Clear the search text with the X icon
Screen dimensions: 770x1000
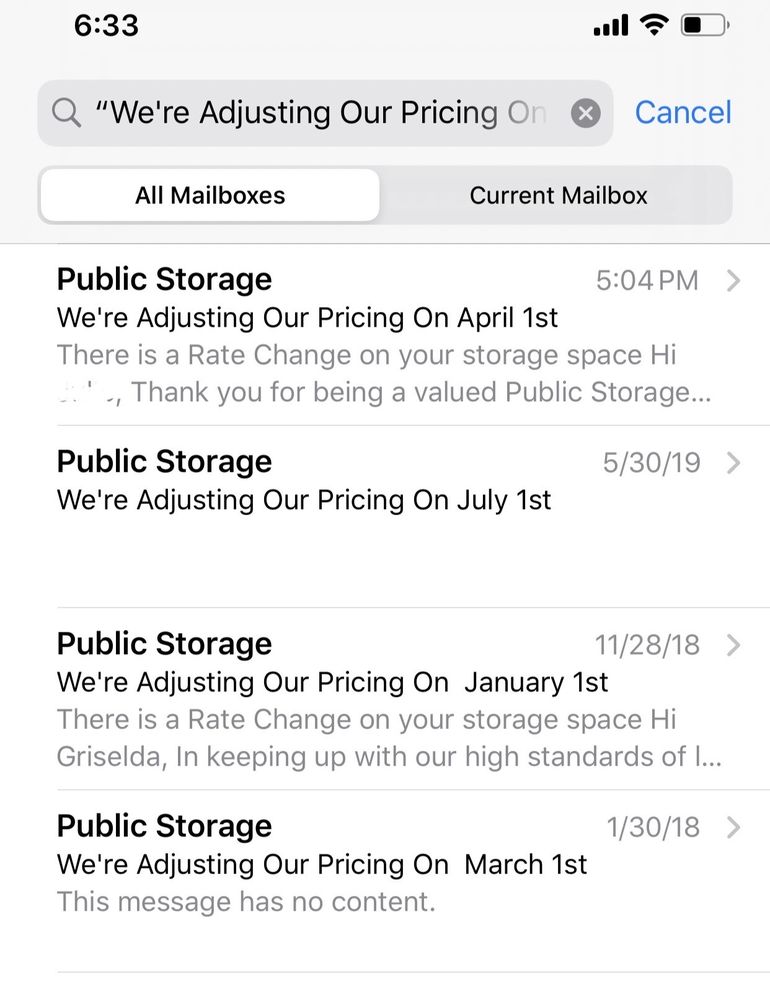586,113
